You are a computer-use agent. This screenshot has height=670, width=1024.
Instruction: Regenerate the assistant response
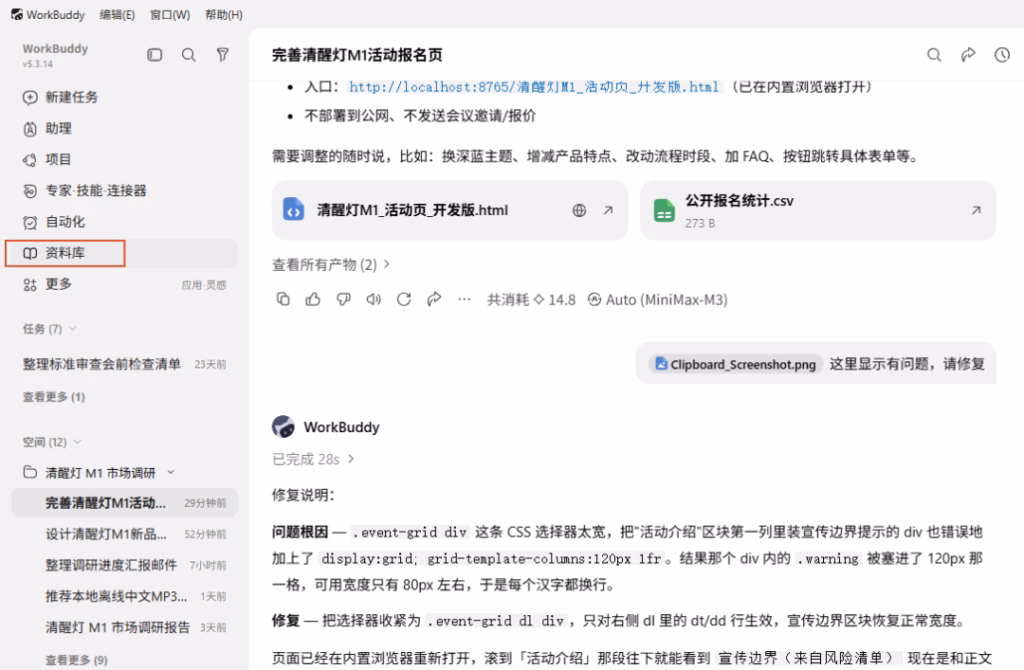click(404, 299)
